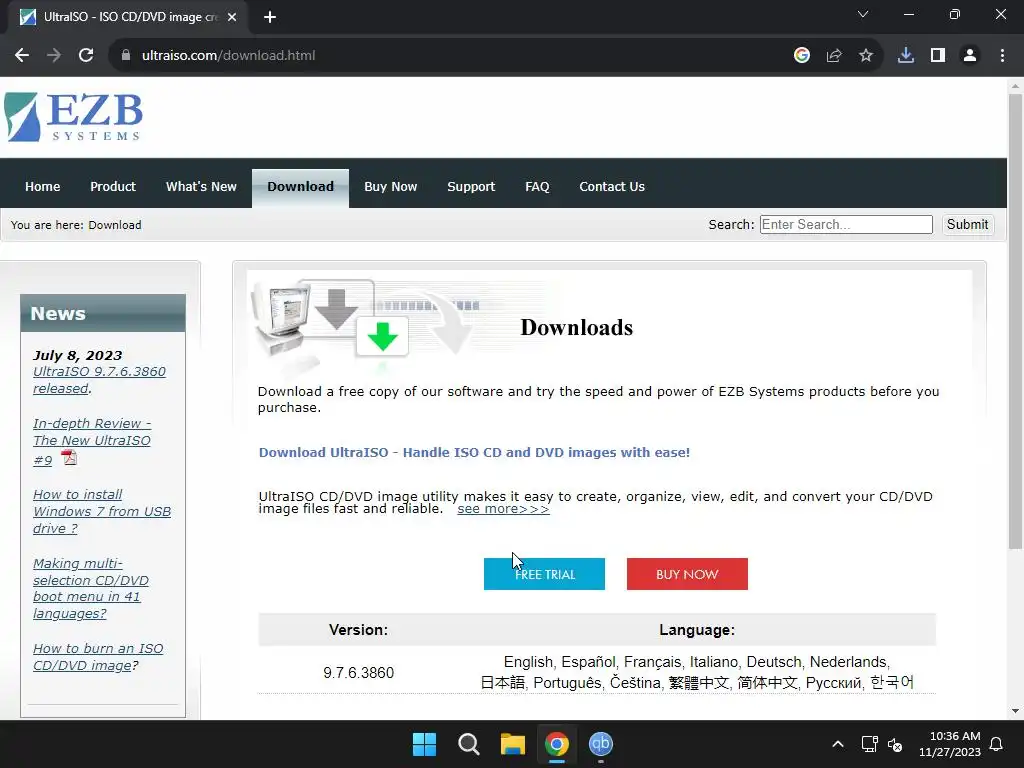Show hidden tray icons chevron
This screenshot has width=1024, height=768.
tap(838, 744)
